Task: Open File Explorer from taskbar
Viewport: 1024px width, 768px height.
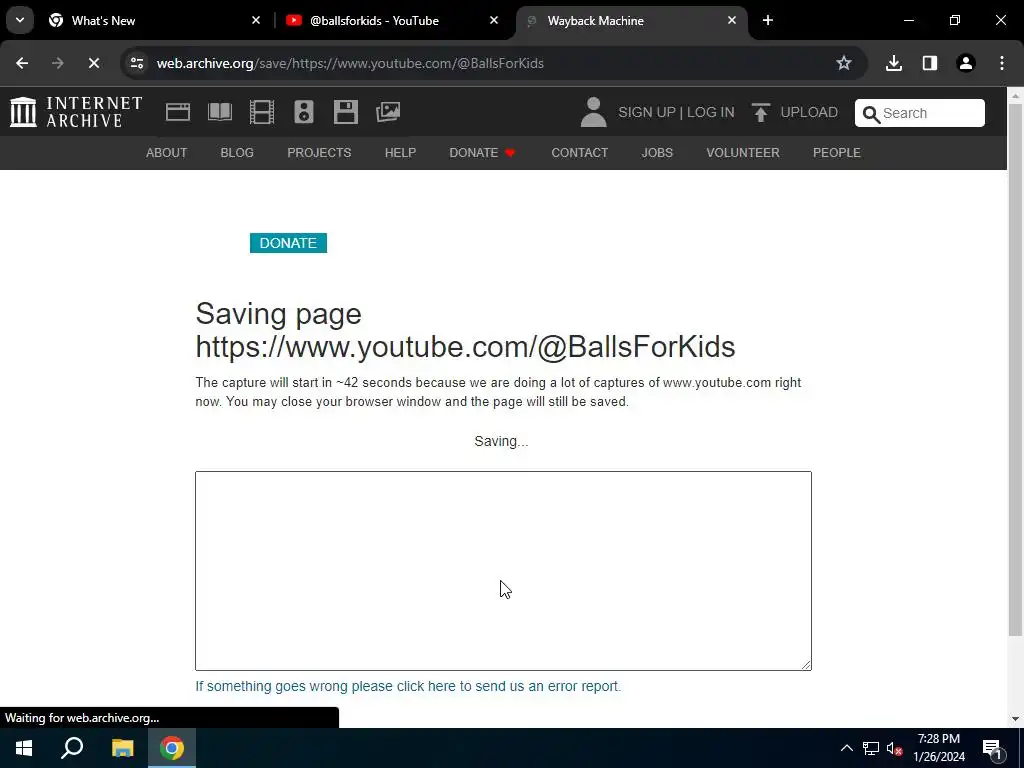Action: click(122, 748)
